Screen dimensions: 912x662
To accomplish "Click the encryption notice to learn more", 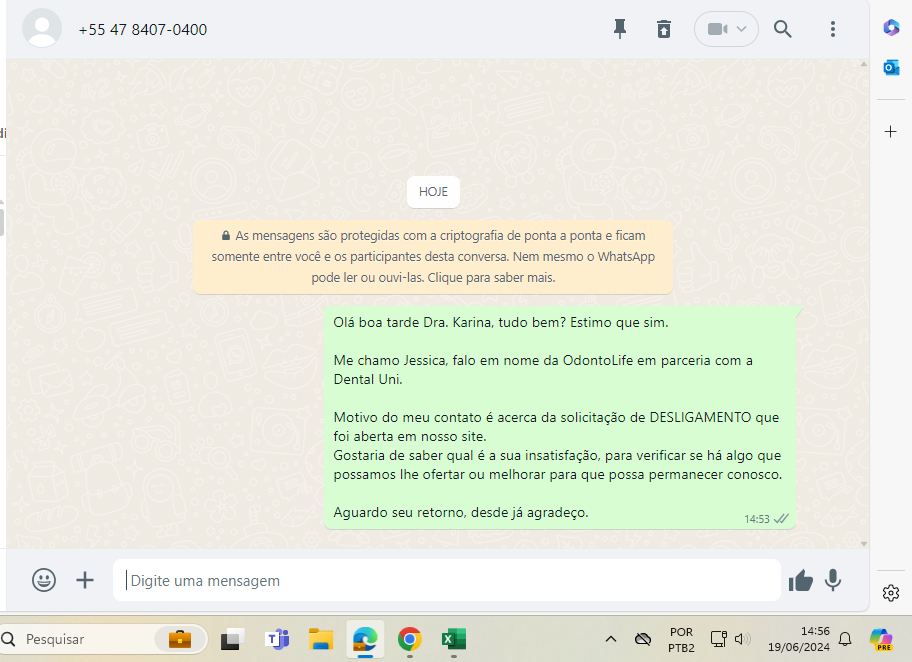I will (433, 257).
